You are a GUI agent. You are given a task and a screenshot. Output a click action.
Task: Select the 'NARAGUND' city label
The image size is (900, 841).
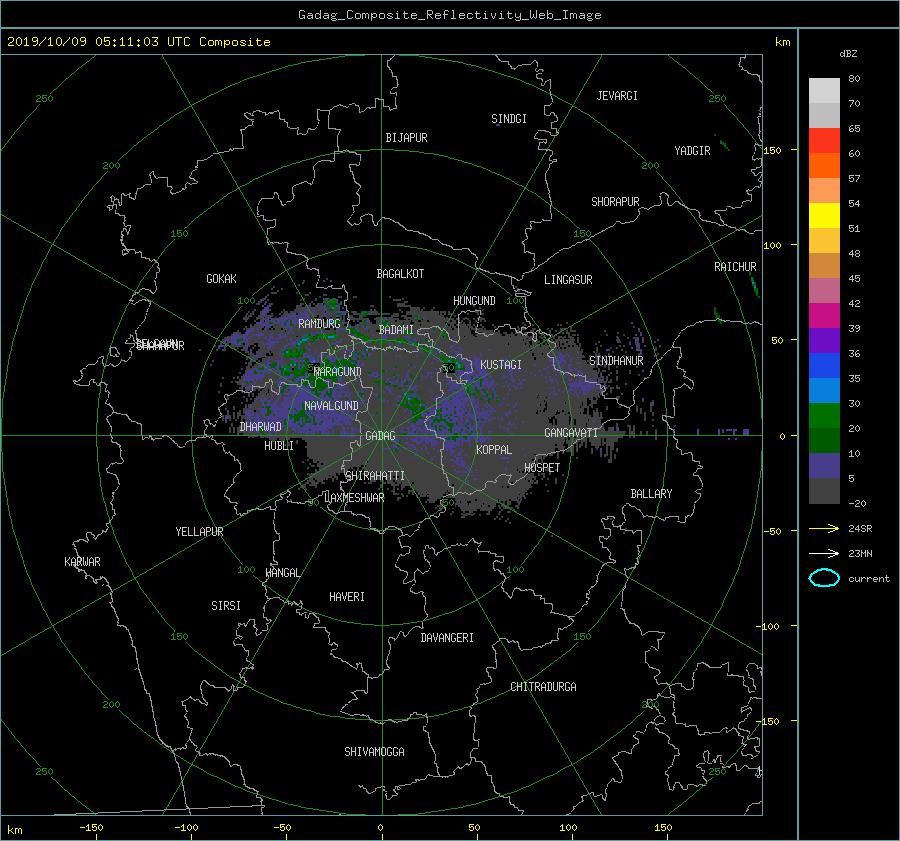click(338, 372)
